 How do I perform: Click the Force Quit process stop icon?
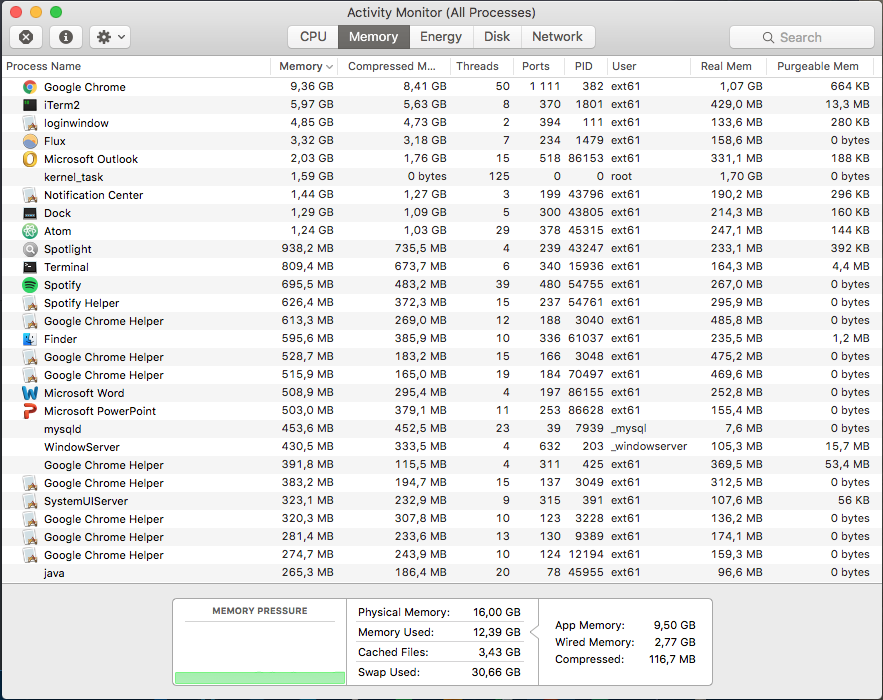[26, 37]
